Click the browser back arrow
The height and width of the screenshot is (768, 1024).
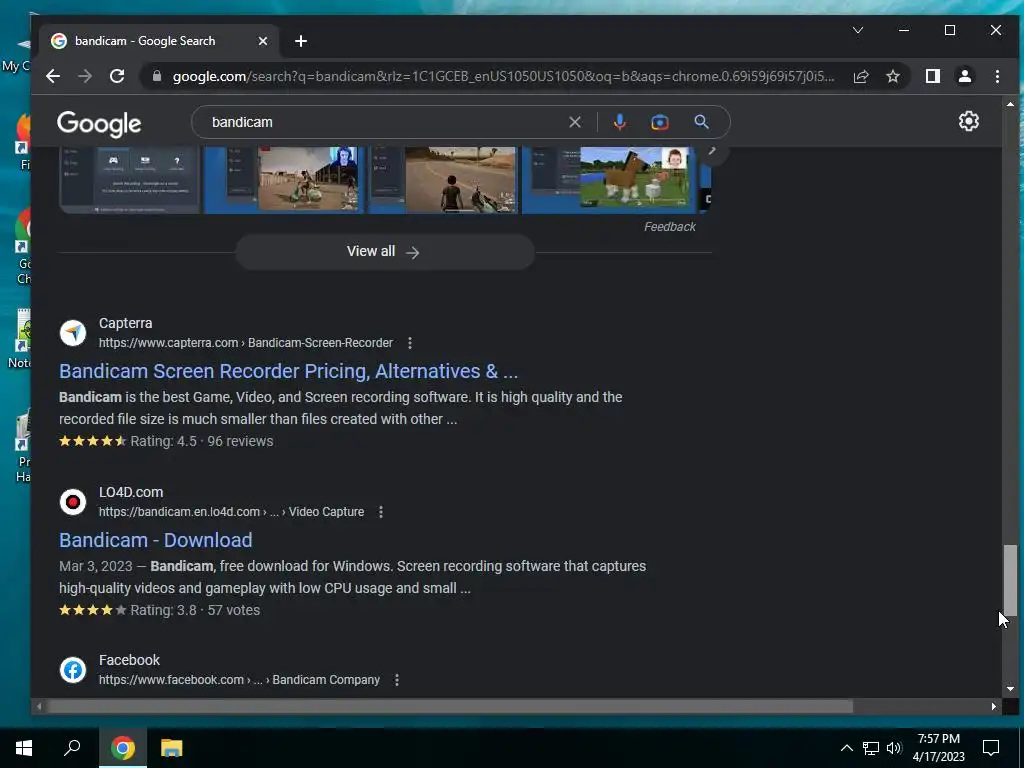pos(53,76)
